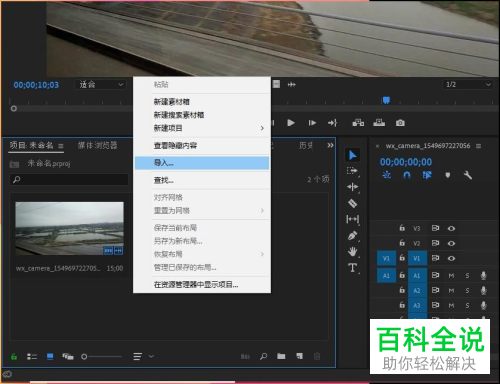
Task: Click the trash Clear icon in project panel
Action: 317,356
